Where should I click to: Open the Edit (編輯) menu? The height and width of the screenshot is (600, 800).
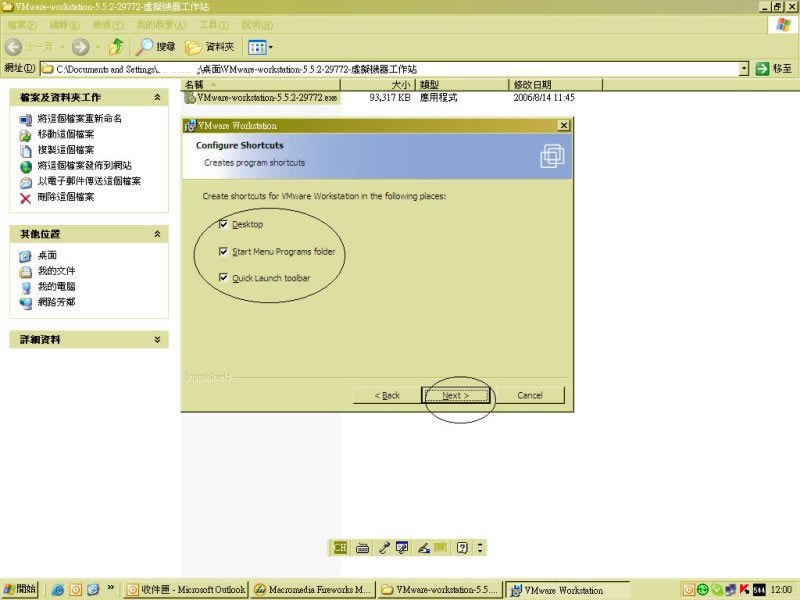(x=65, y=25)
